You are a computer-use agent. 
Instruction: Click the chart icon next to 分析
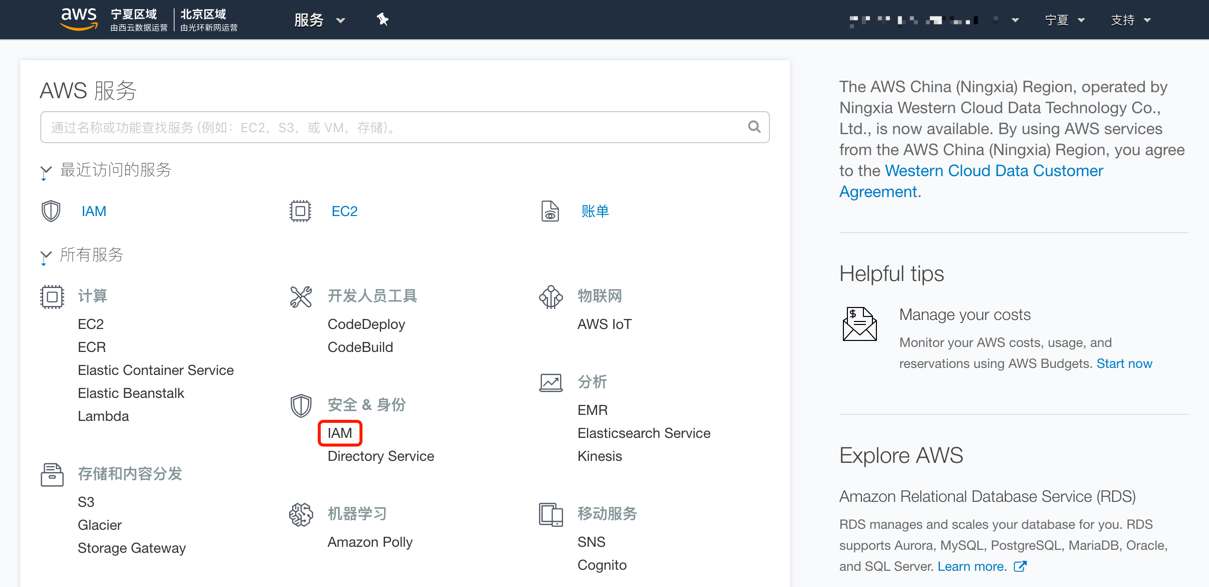coord(551,383)
